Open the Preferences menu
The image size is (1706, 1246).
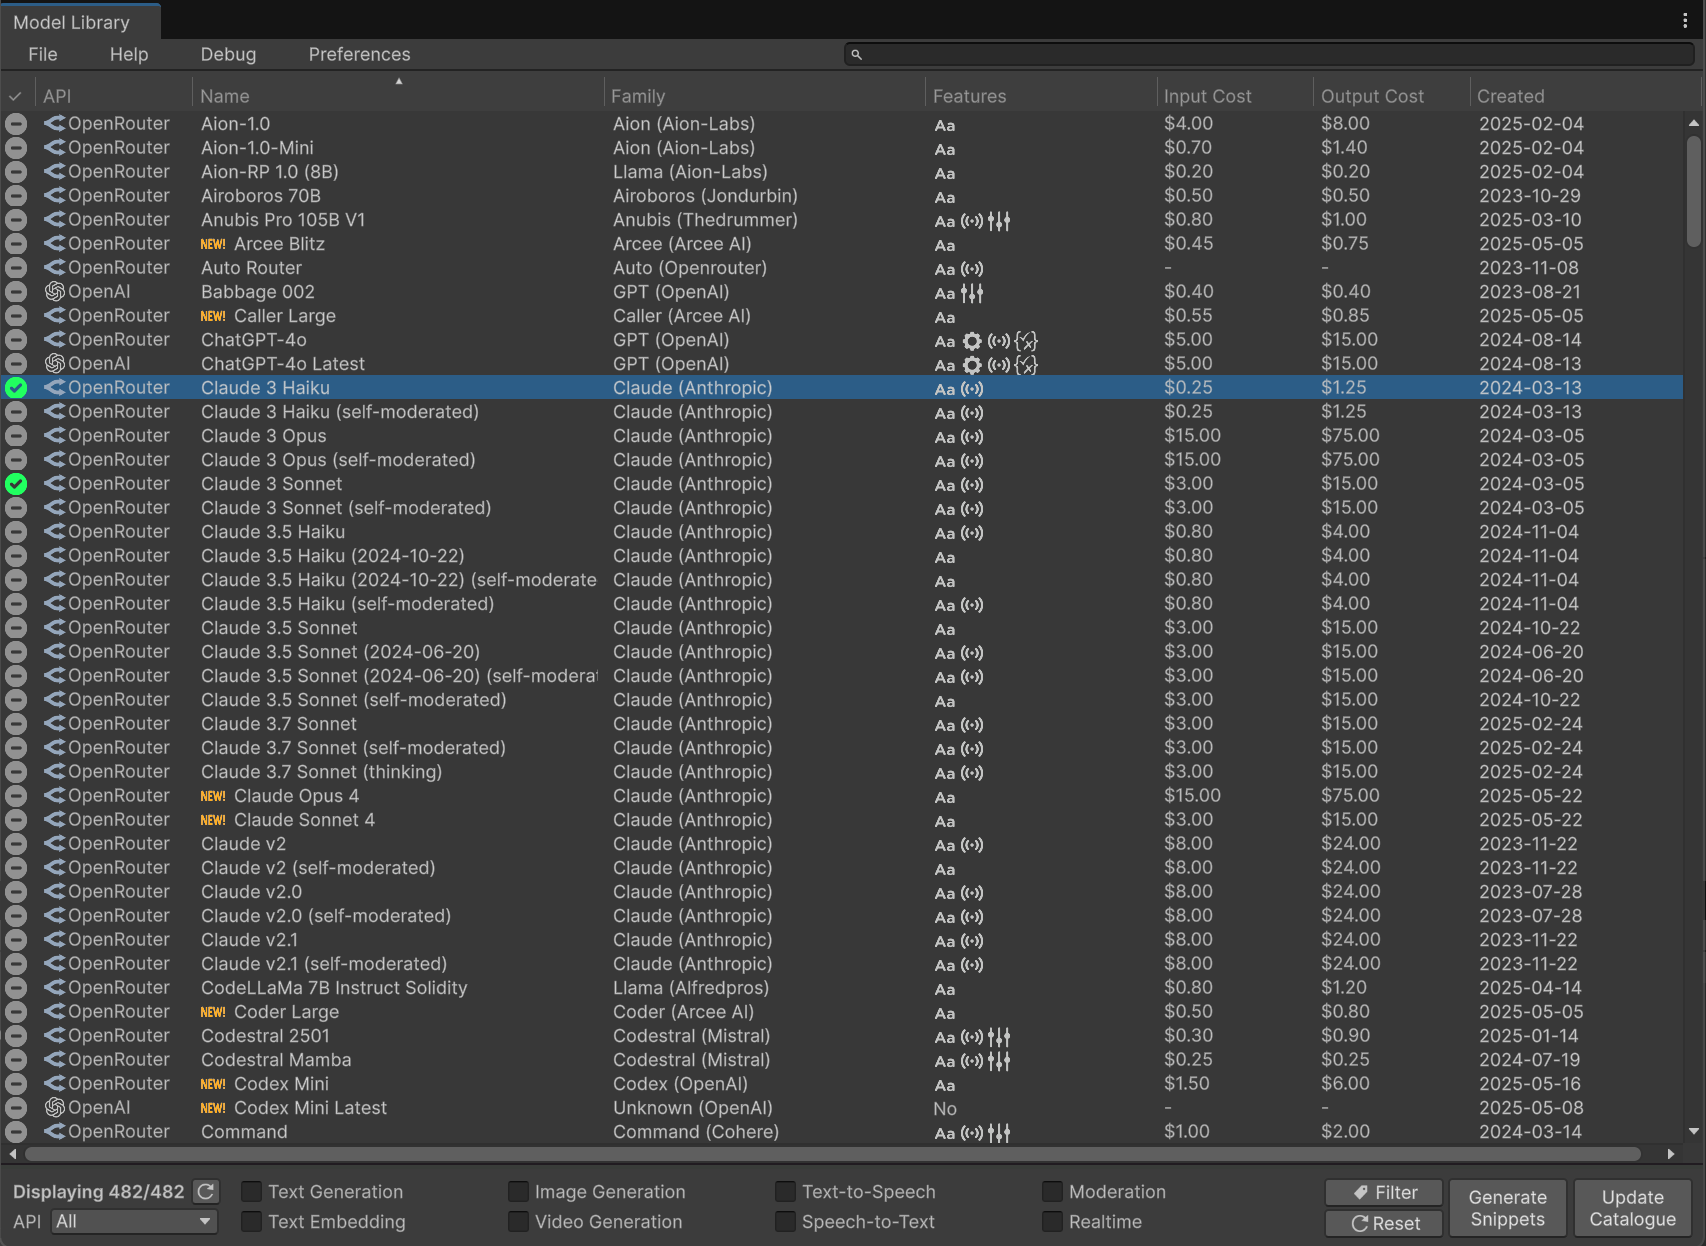(359, 54)
